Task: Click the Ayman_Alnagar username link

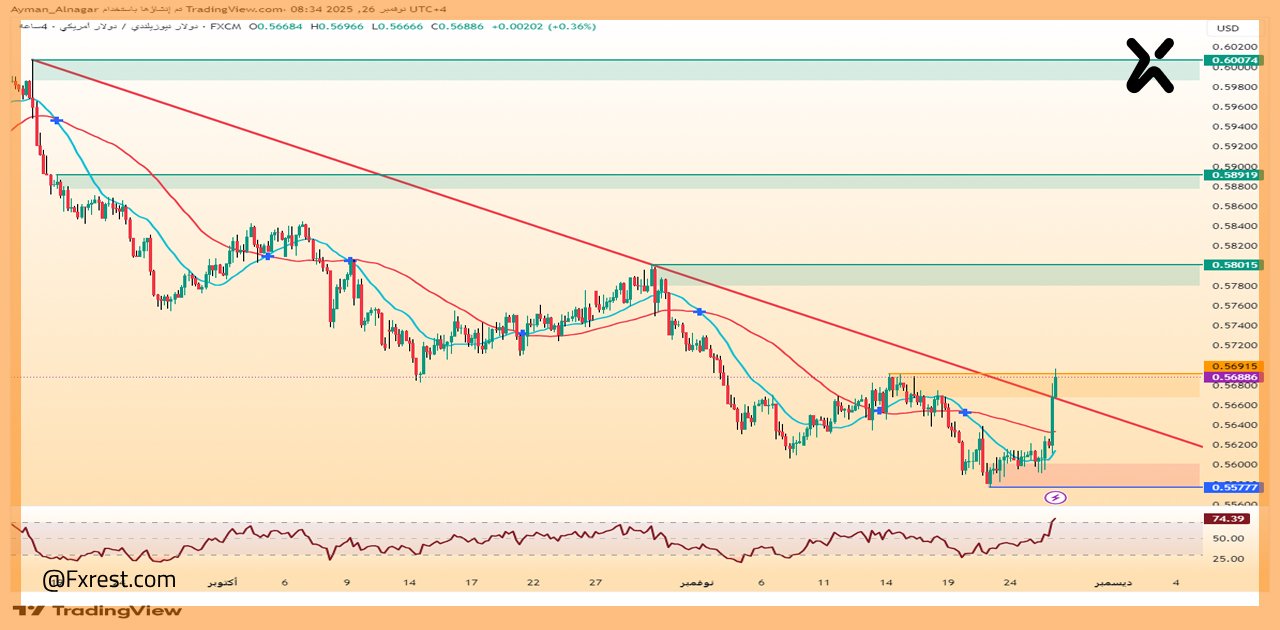Action: pyautogui.click(x=55, y=8)
